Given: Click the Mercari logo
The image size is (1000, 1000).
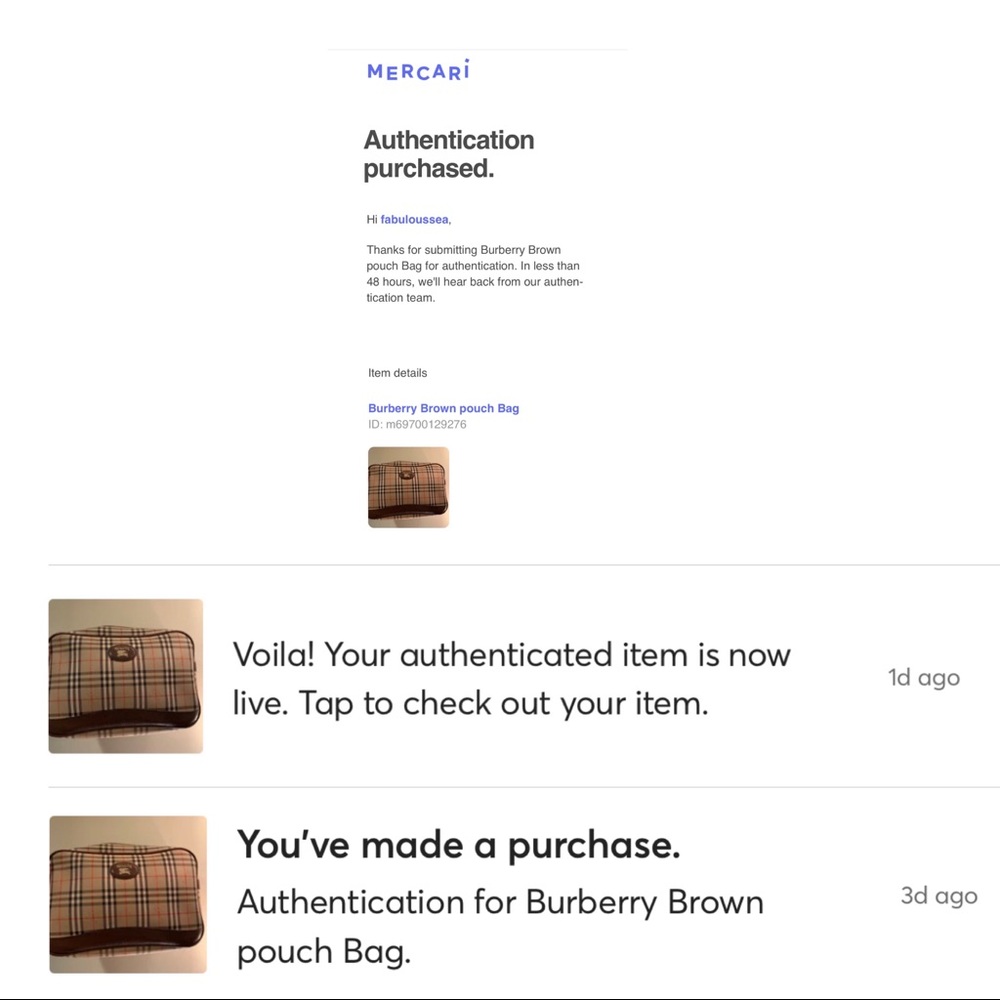Looking at the screenshot, I should point(417,71).
